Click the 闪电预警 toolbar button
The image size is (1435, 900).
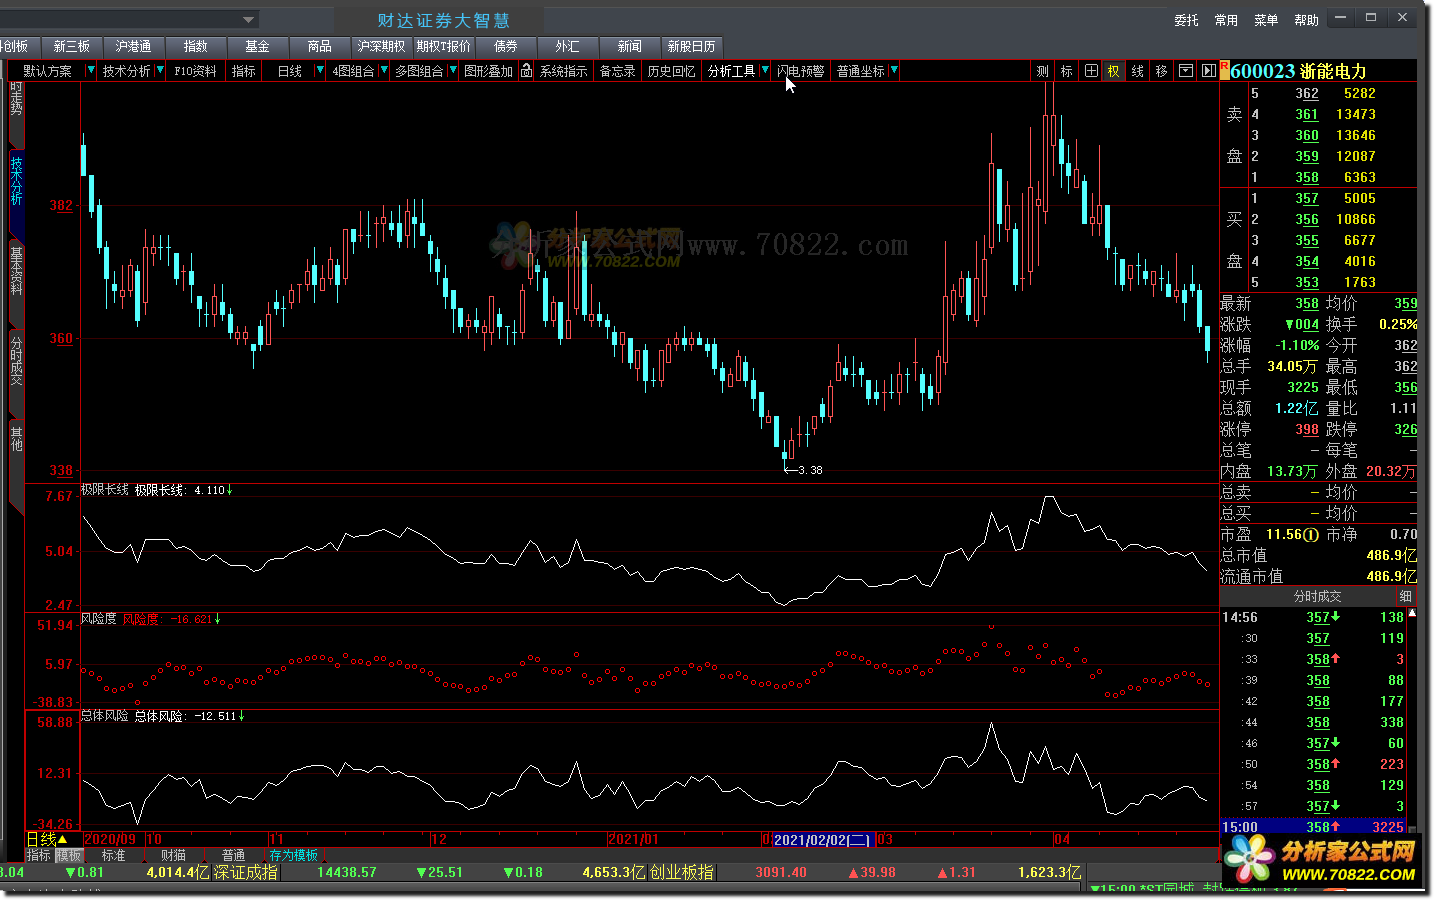[x=801, y=71]
